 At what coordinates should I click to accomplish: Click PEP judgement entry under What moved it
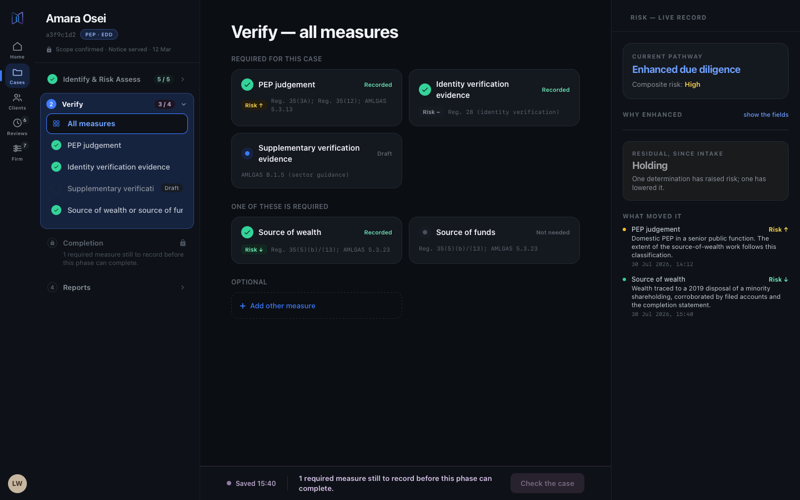[x=705, y=247]
